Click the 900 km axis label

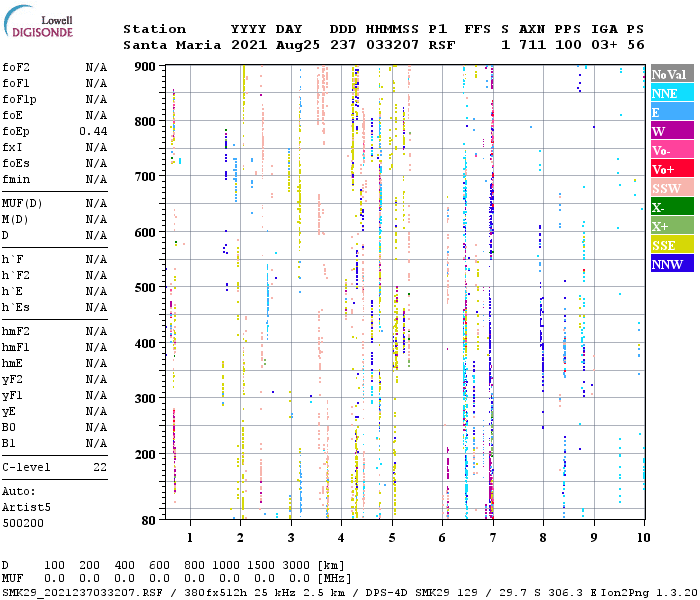145,67
